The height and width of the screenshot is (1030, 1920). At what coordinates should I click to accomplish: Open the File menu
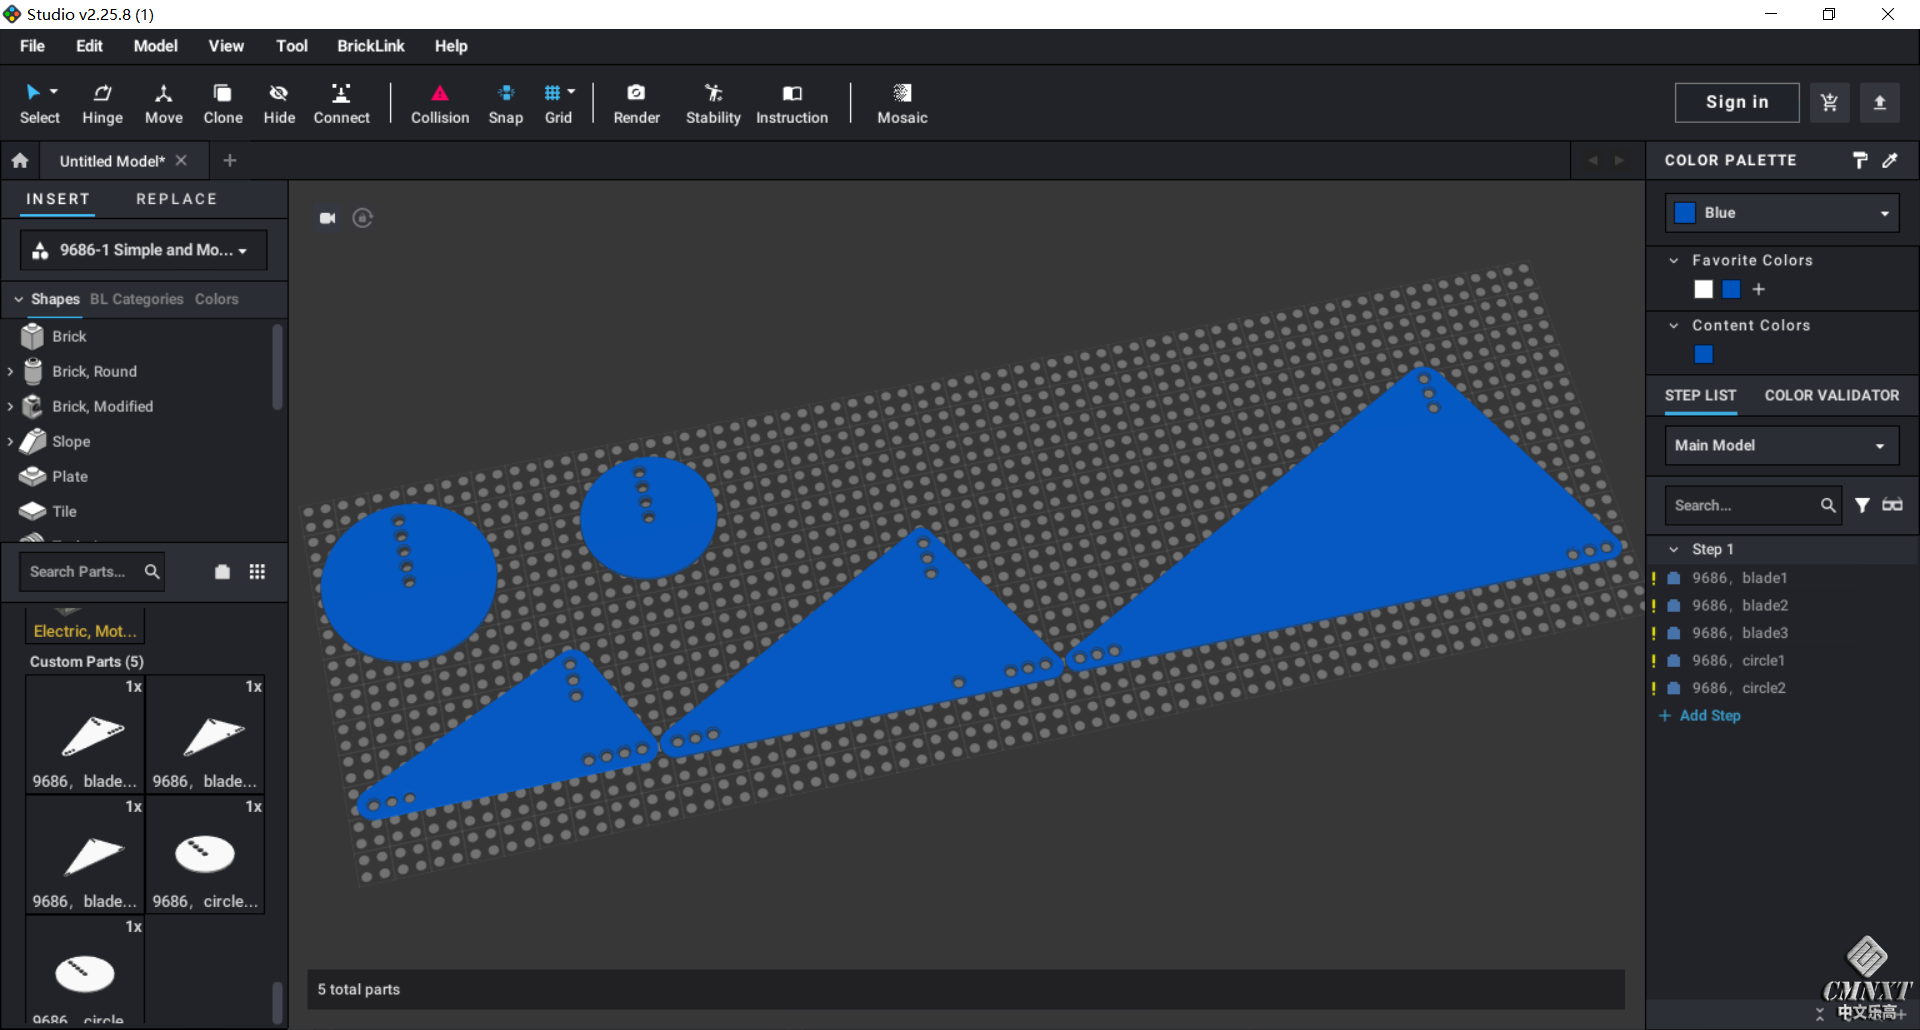[32, 46]
